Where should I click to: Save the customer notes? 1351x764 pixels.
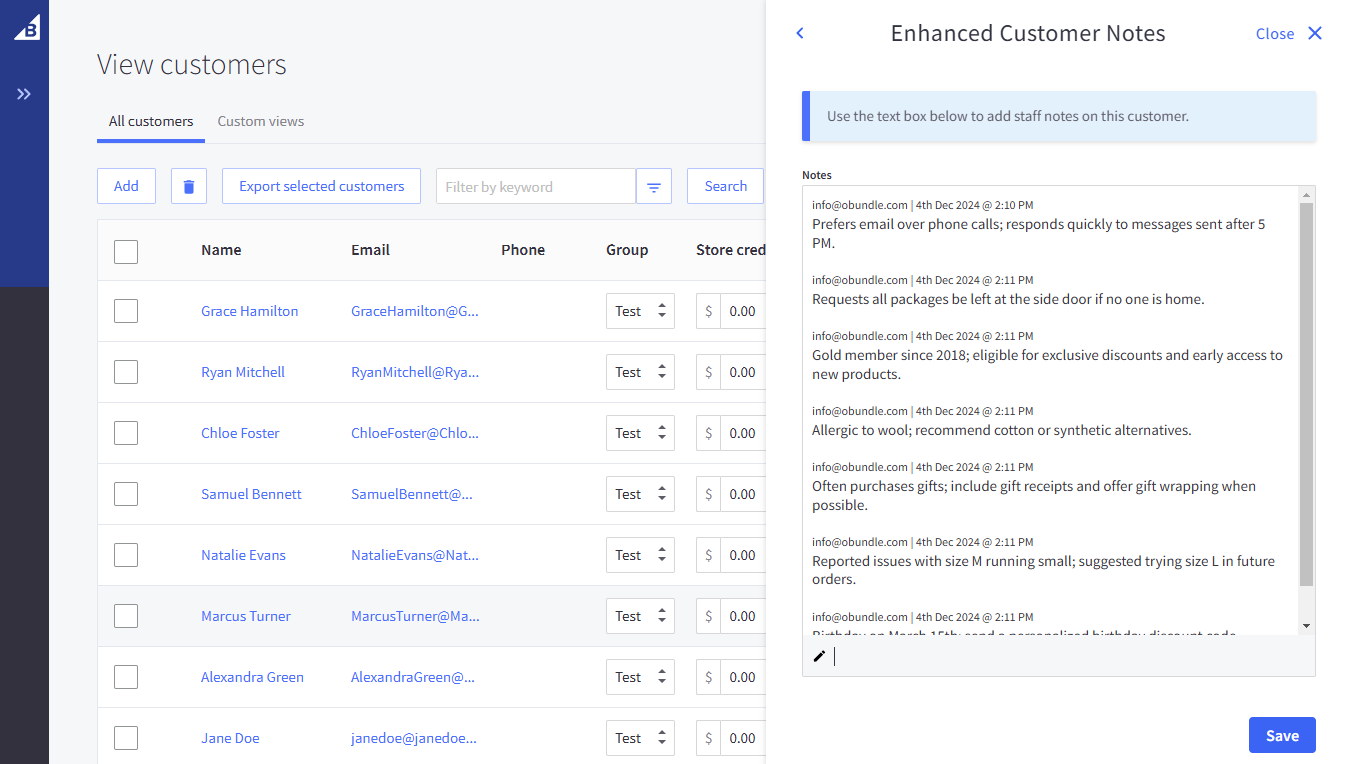[1282, 734]
